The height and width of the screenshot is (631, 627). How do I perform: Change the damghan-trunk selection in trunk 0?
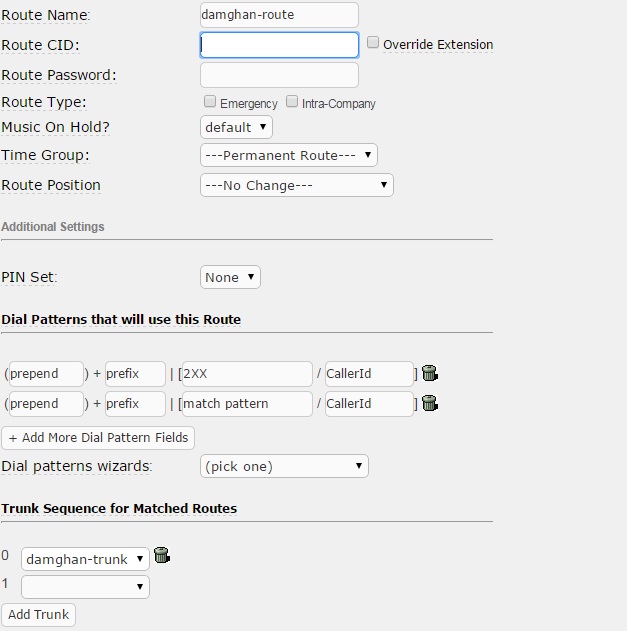pyautogui.click(x=85, y=559)
